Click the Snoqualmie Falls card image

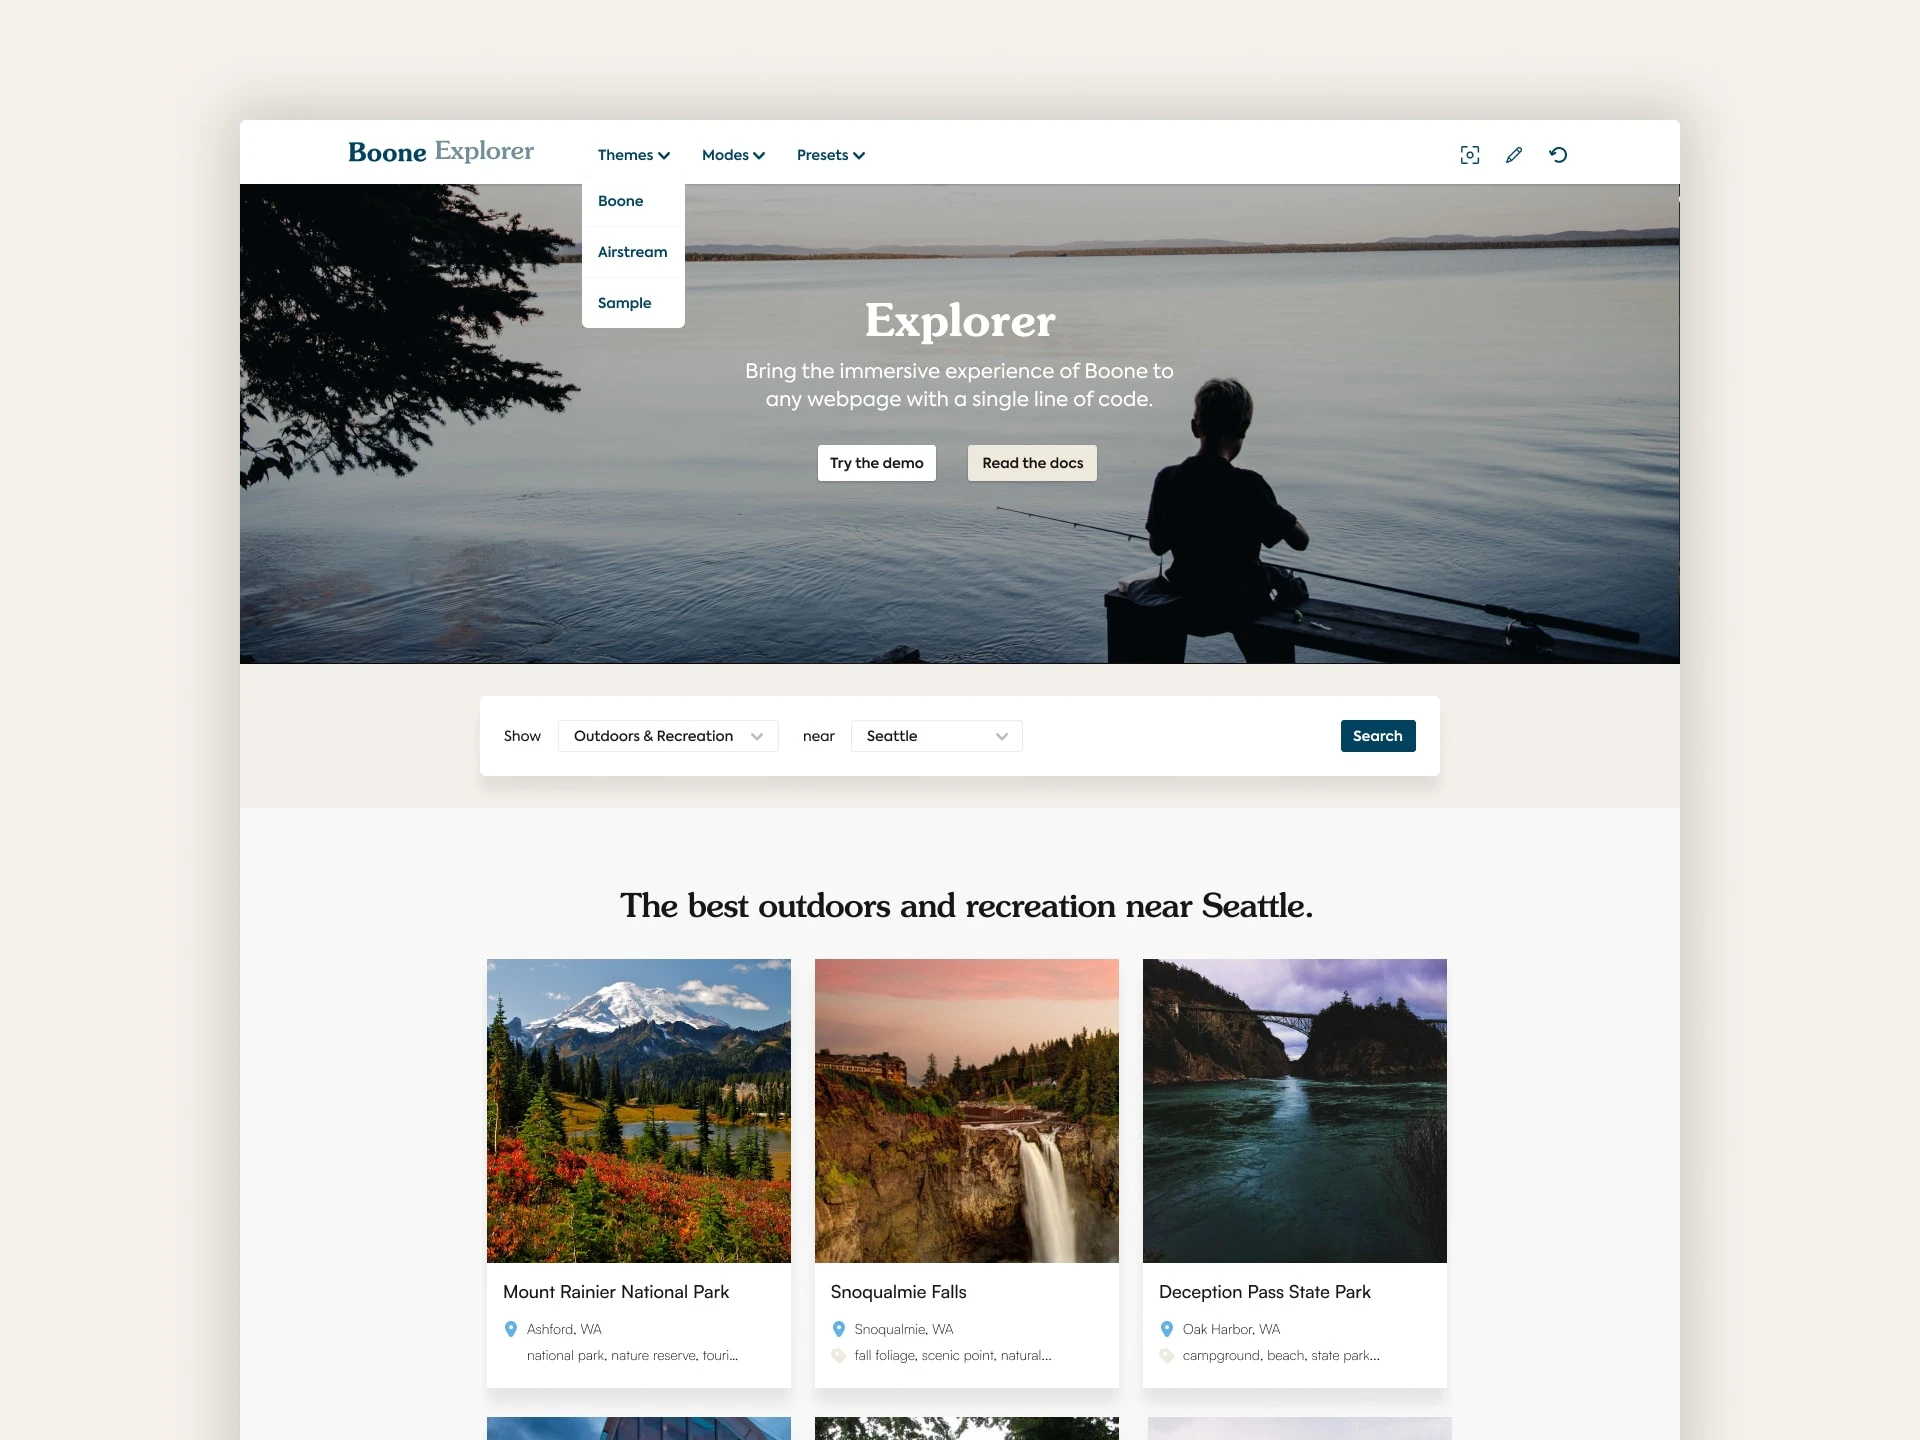coord(966,1110)
